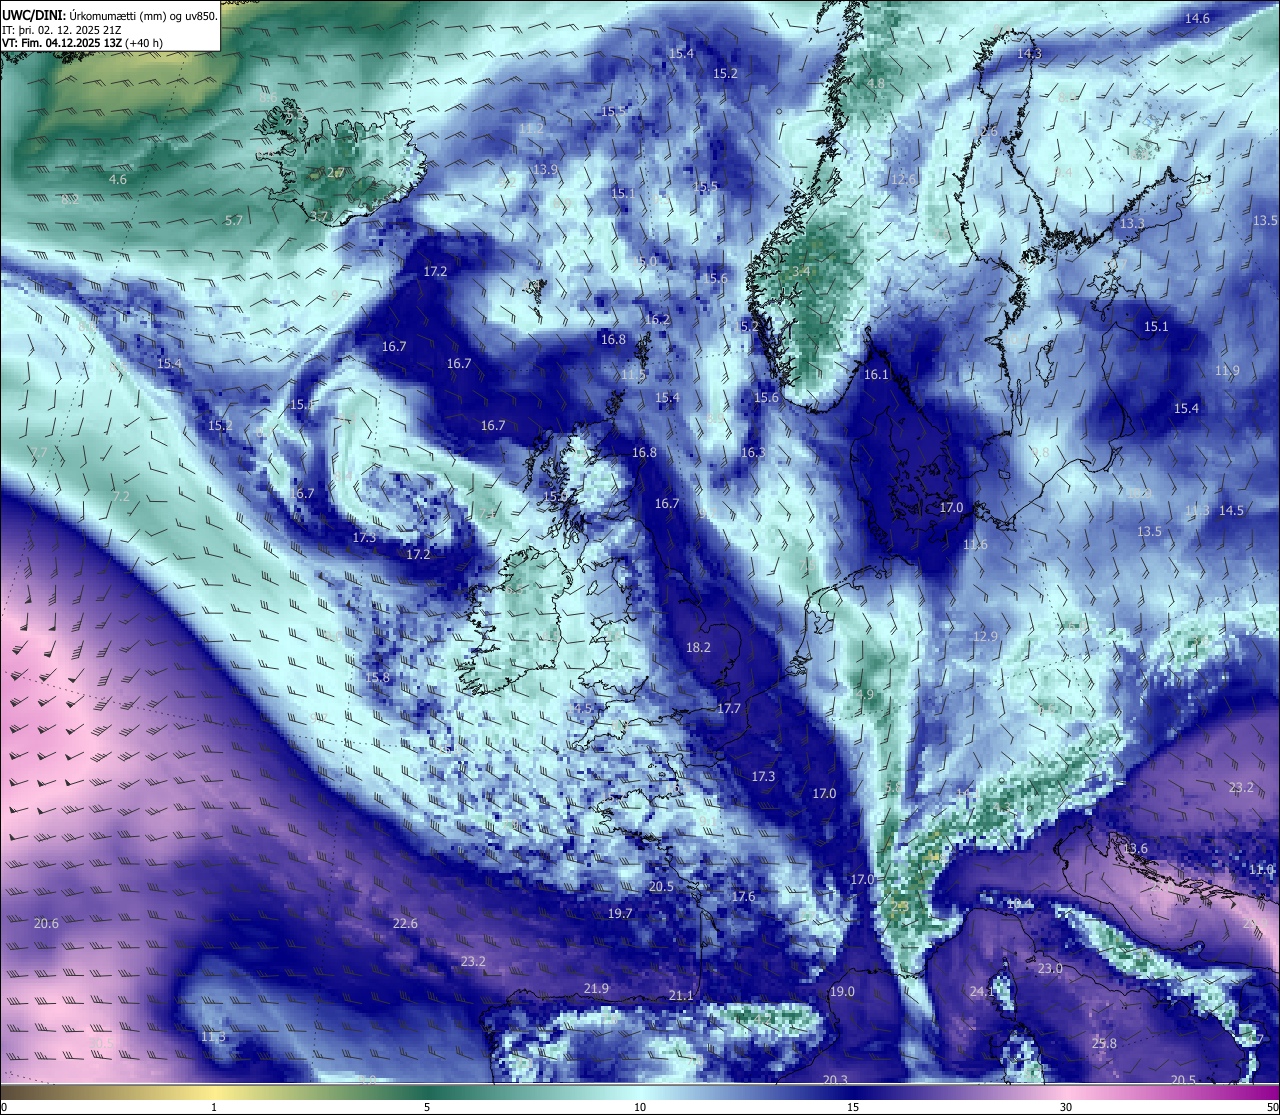Click the "13.9" map value
The height and width of the screenshot is (1115, 1280).
tap(545, 170)
